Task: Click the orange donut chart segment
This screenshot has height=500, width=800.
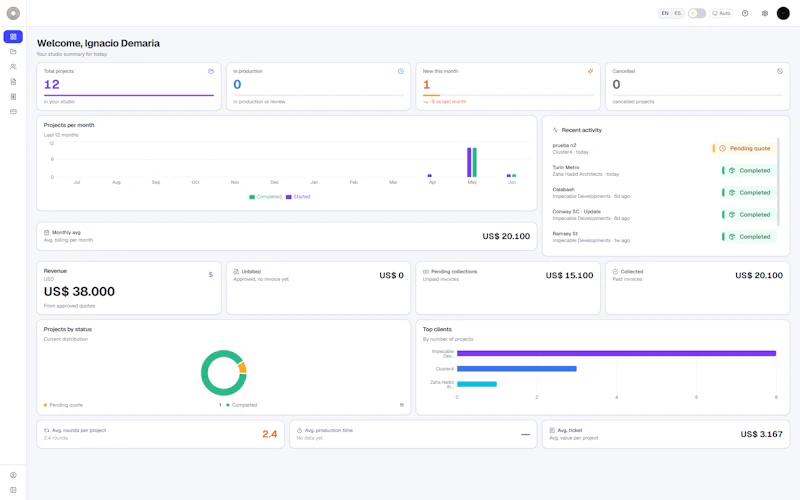Action: [x=243, y=367]
